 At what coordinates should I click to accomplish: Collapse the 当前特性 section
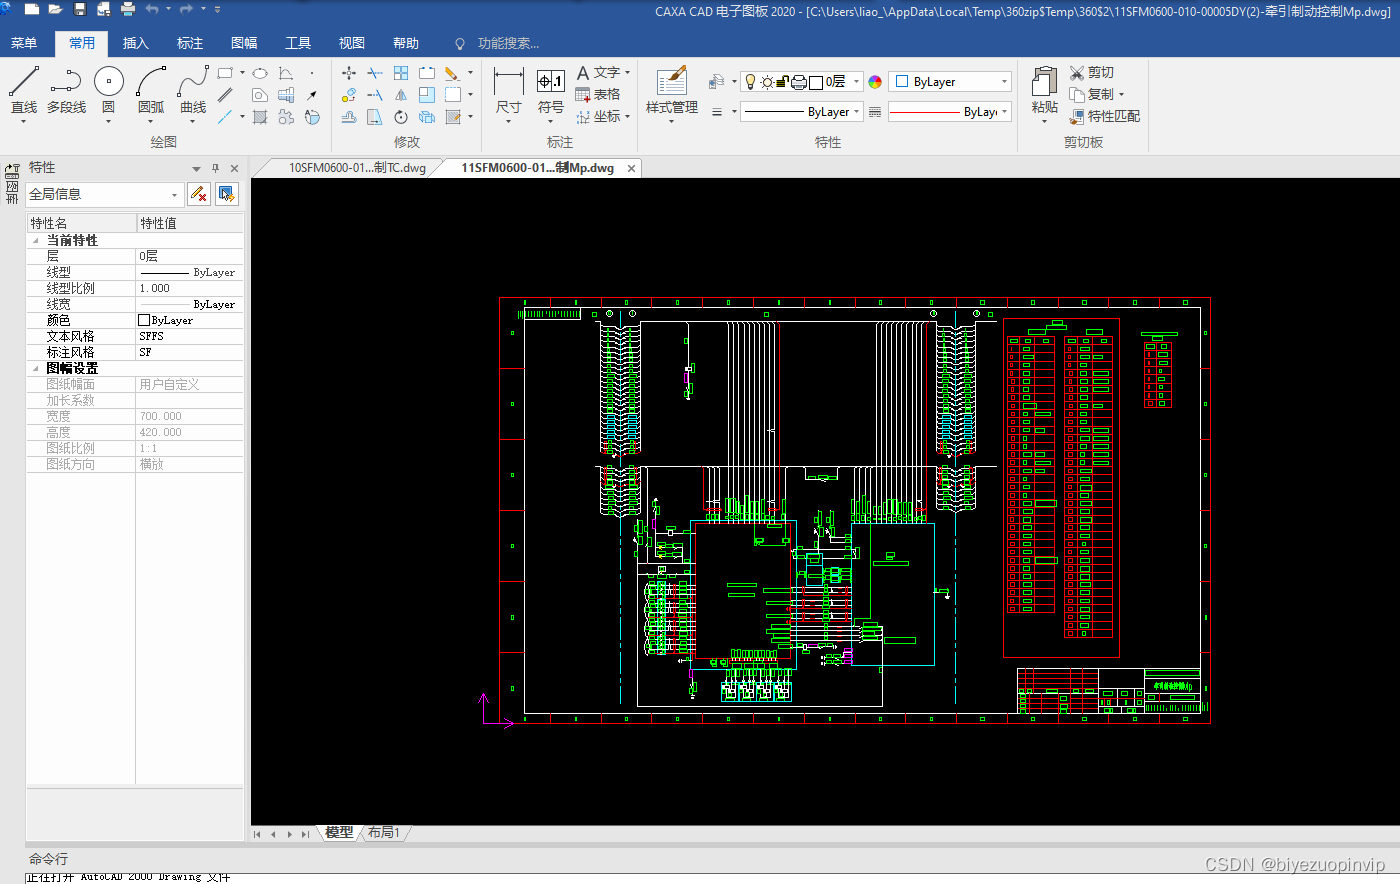click(x=36, y=241)
